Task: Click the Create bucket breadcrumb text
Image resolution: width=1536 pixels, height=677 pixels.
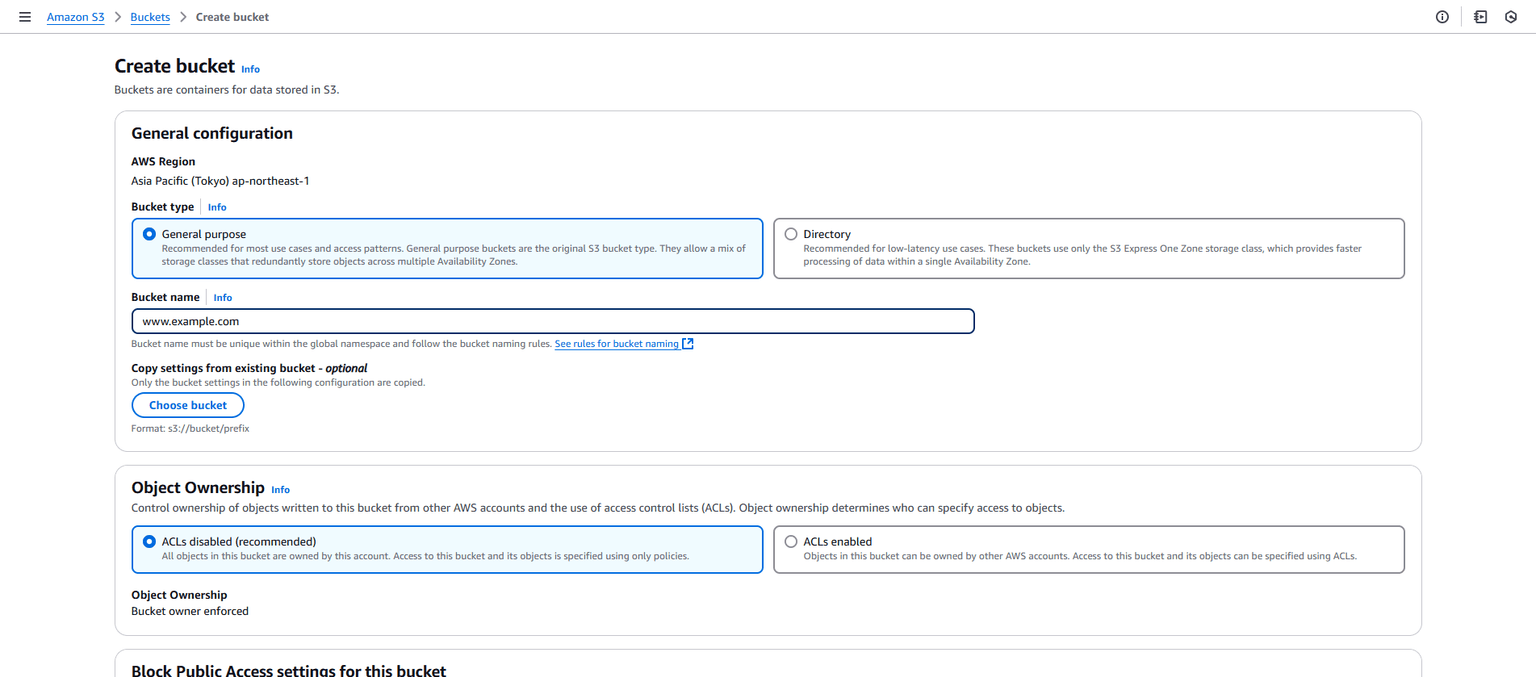Action: tap(232, 17)
